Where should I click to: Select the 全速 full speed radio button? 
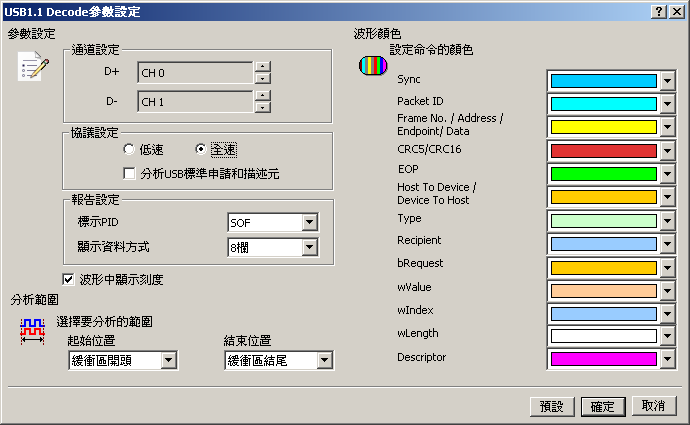pos(201,149)
